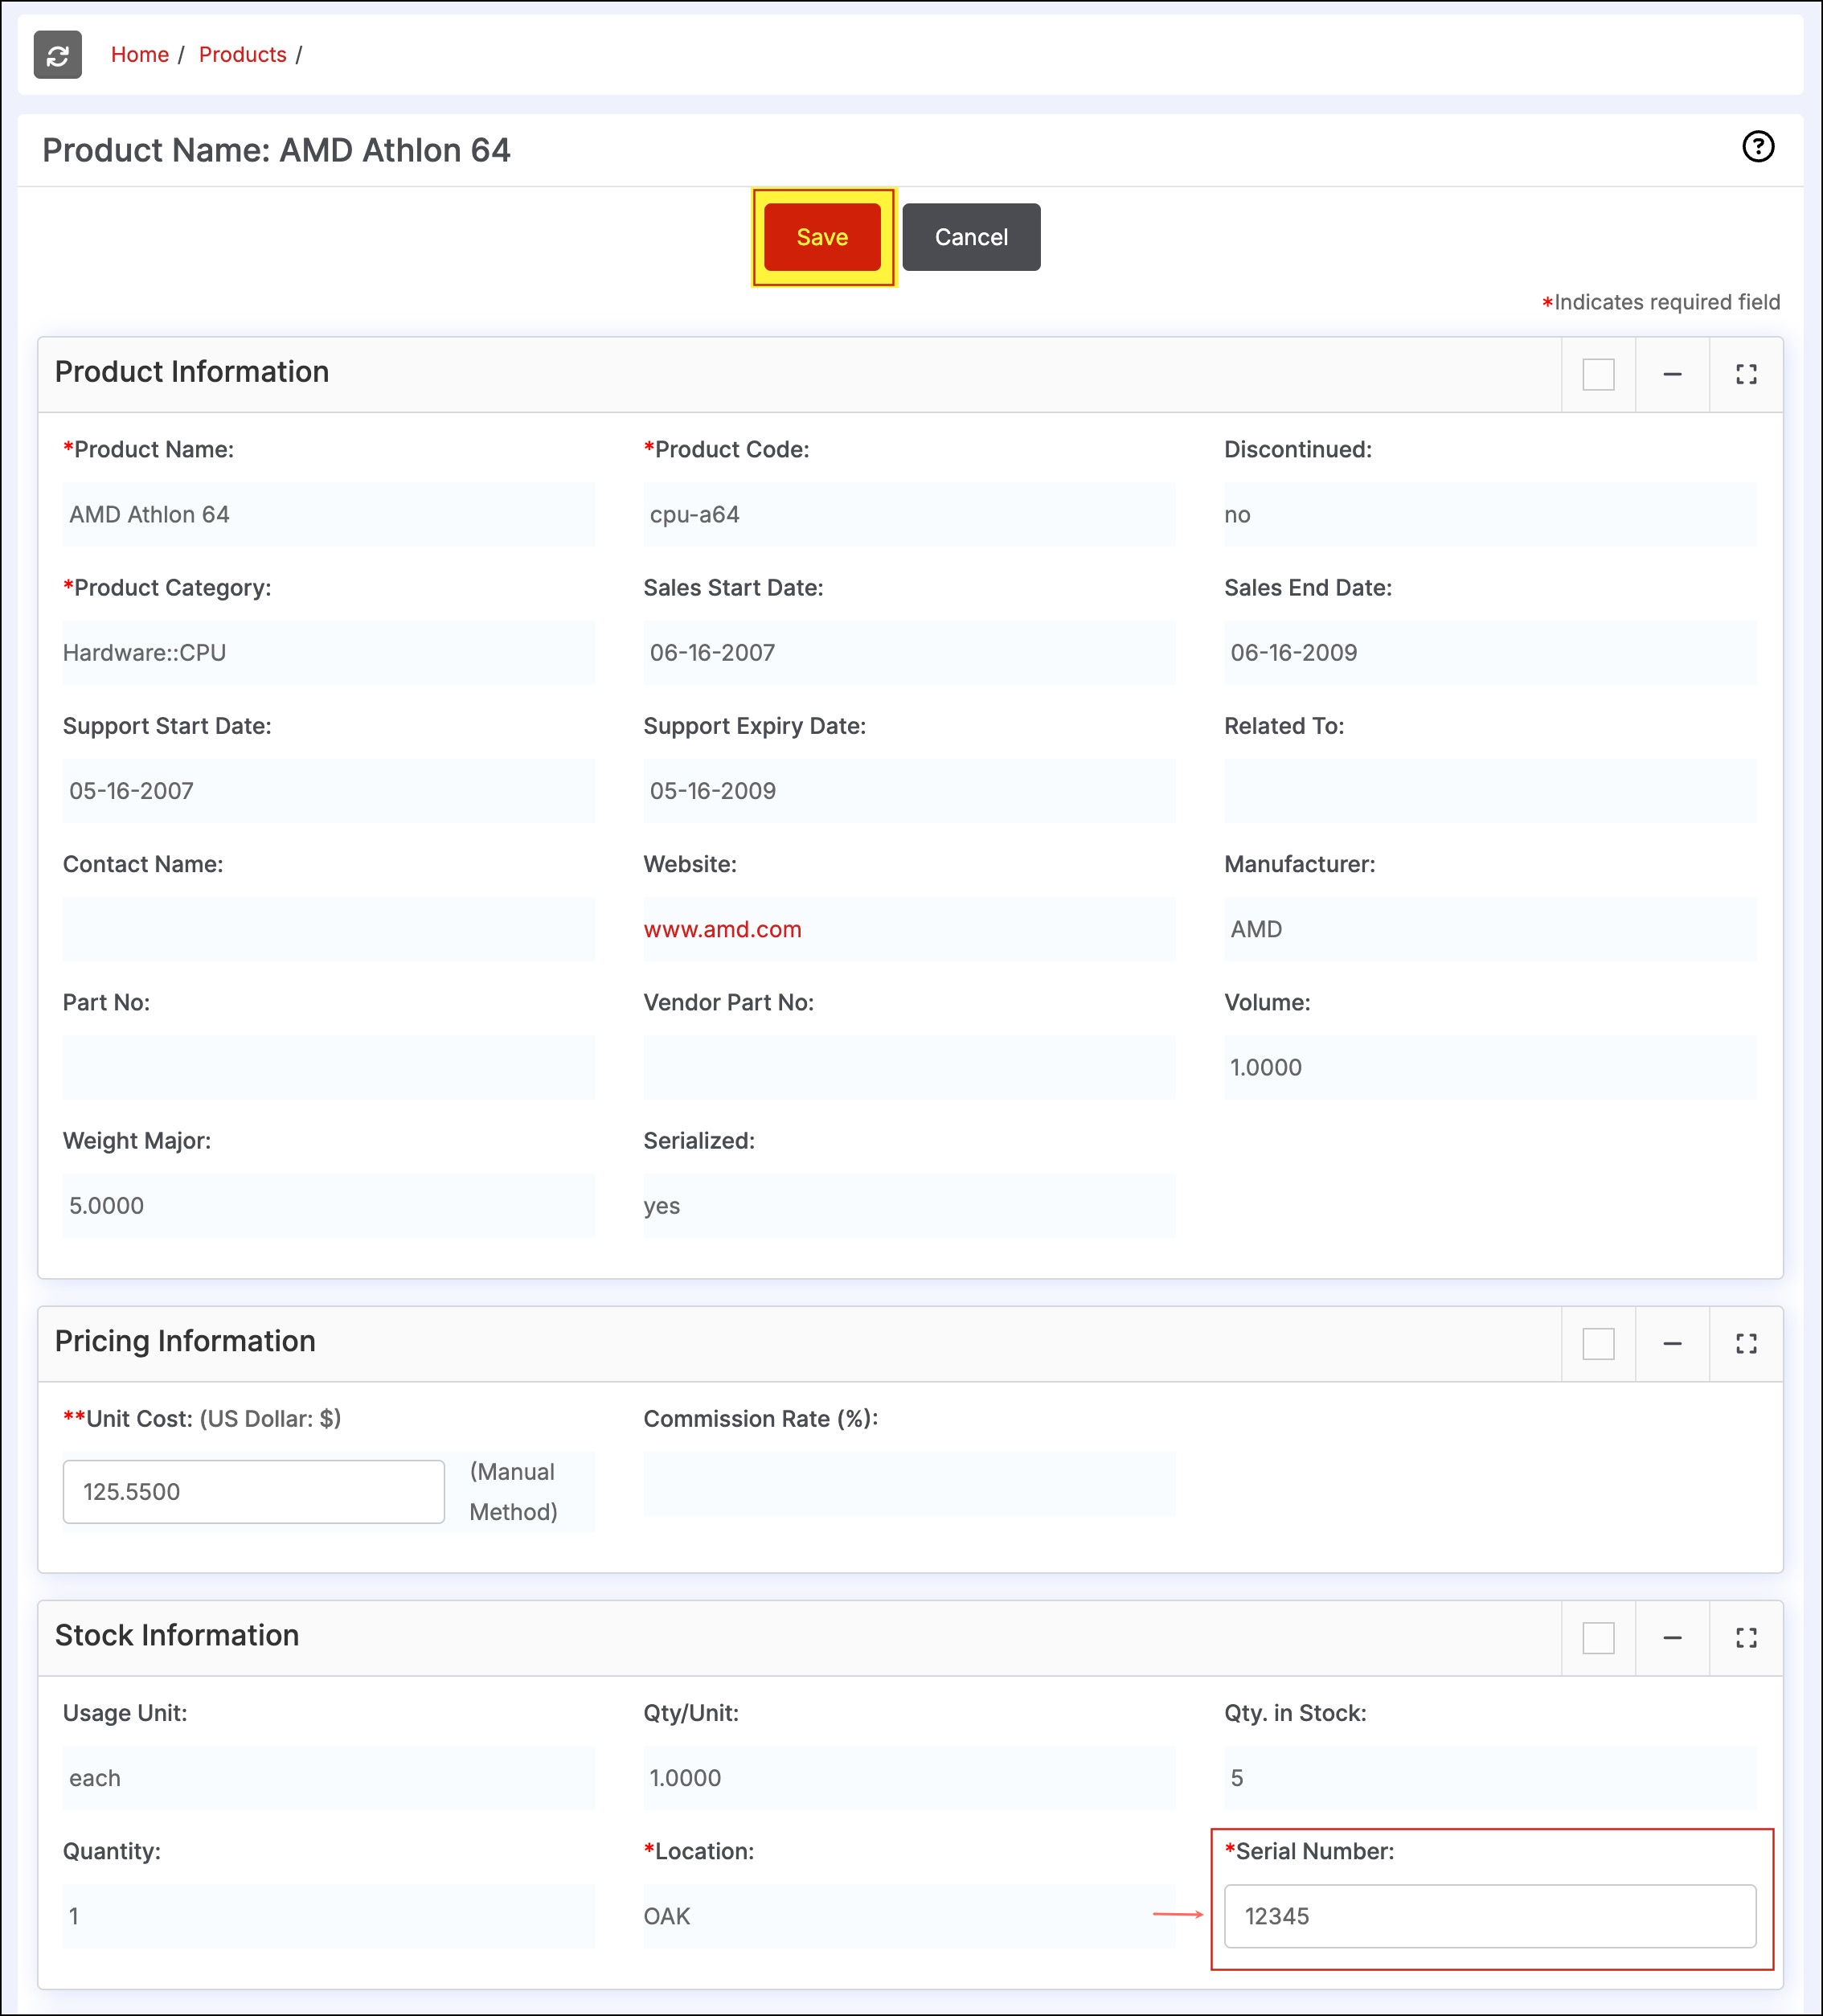Click the refresh icon beside the breadcrumb
1823x2016 pixels.
[x=57, y=55]
